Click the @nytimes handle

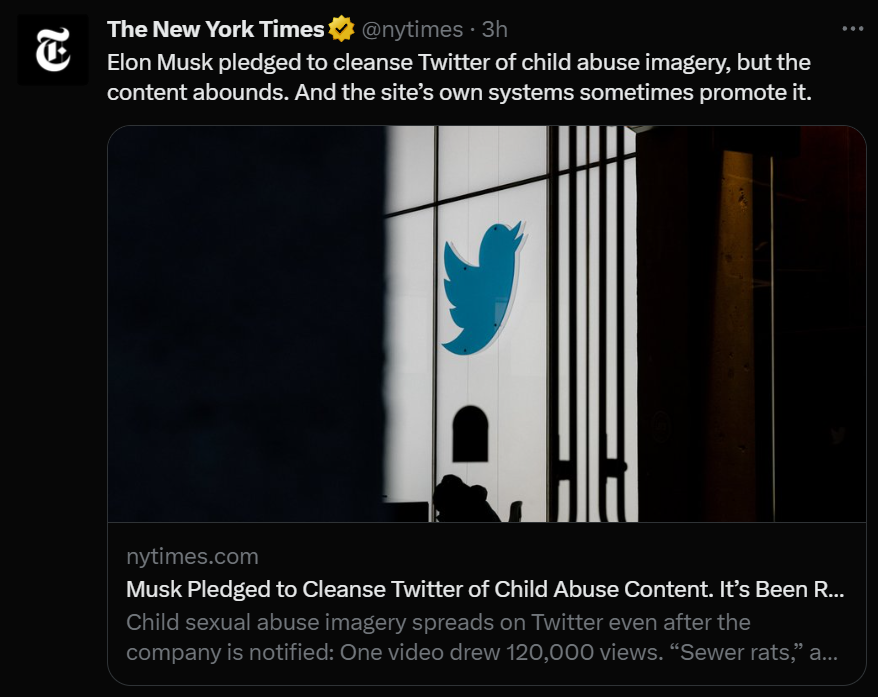coord(411,30)
